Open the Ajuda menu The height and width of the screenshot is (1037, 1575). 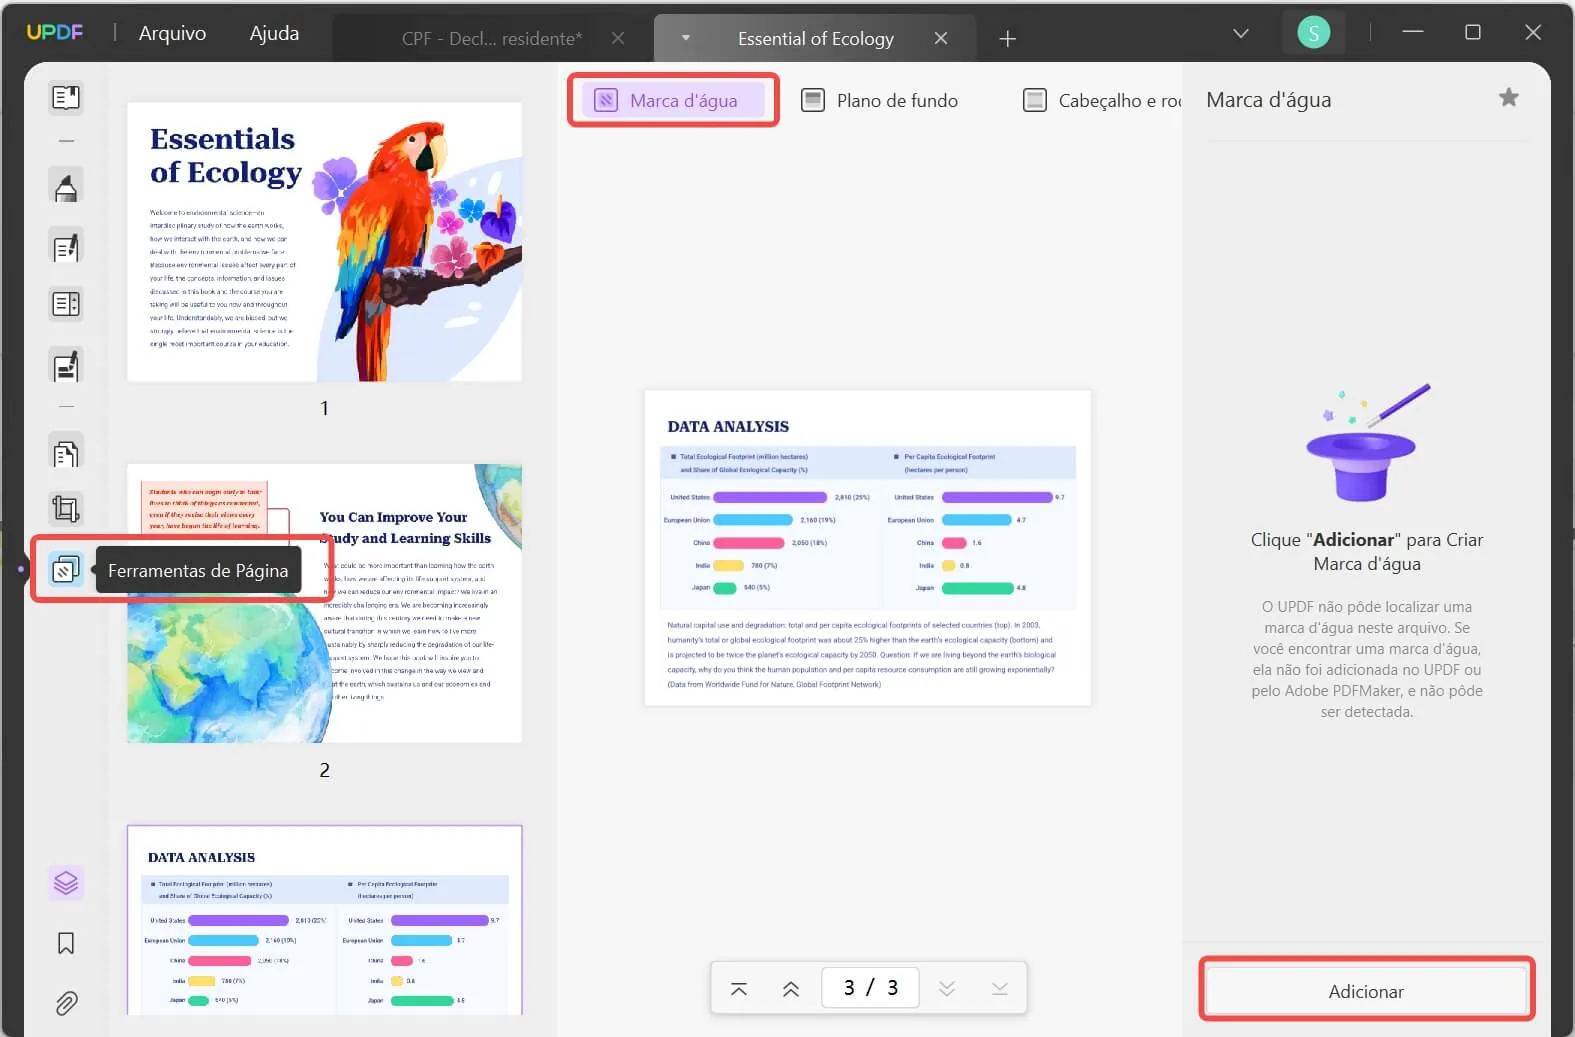click(x=274, y=33)
